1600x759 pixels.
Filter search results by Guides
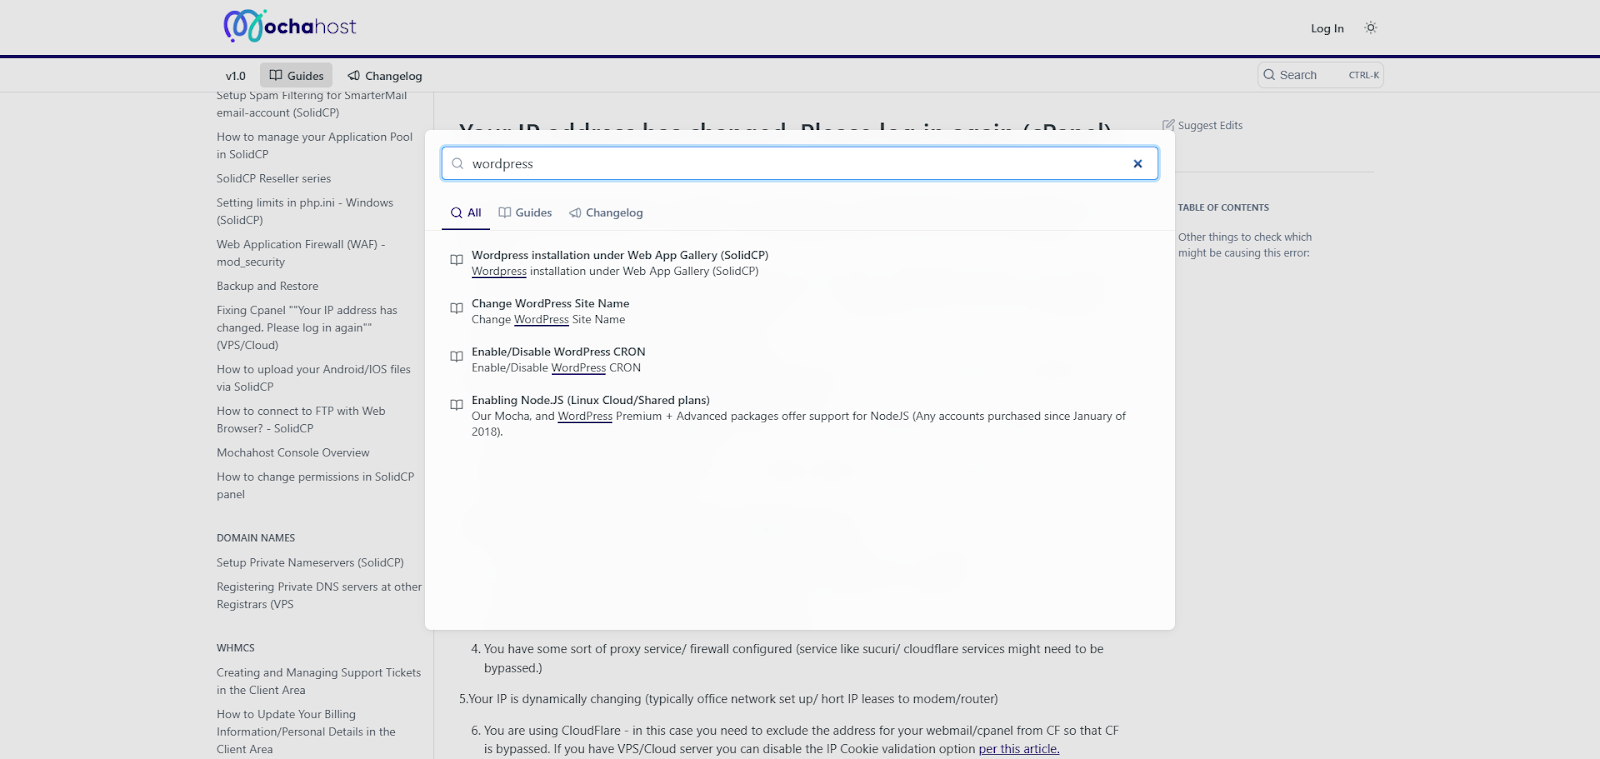coord(525,213)
